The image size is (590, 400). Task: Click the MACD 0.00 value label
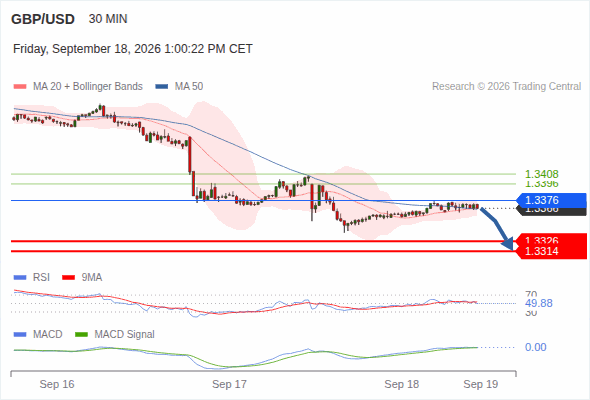(535, 347)
